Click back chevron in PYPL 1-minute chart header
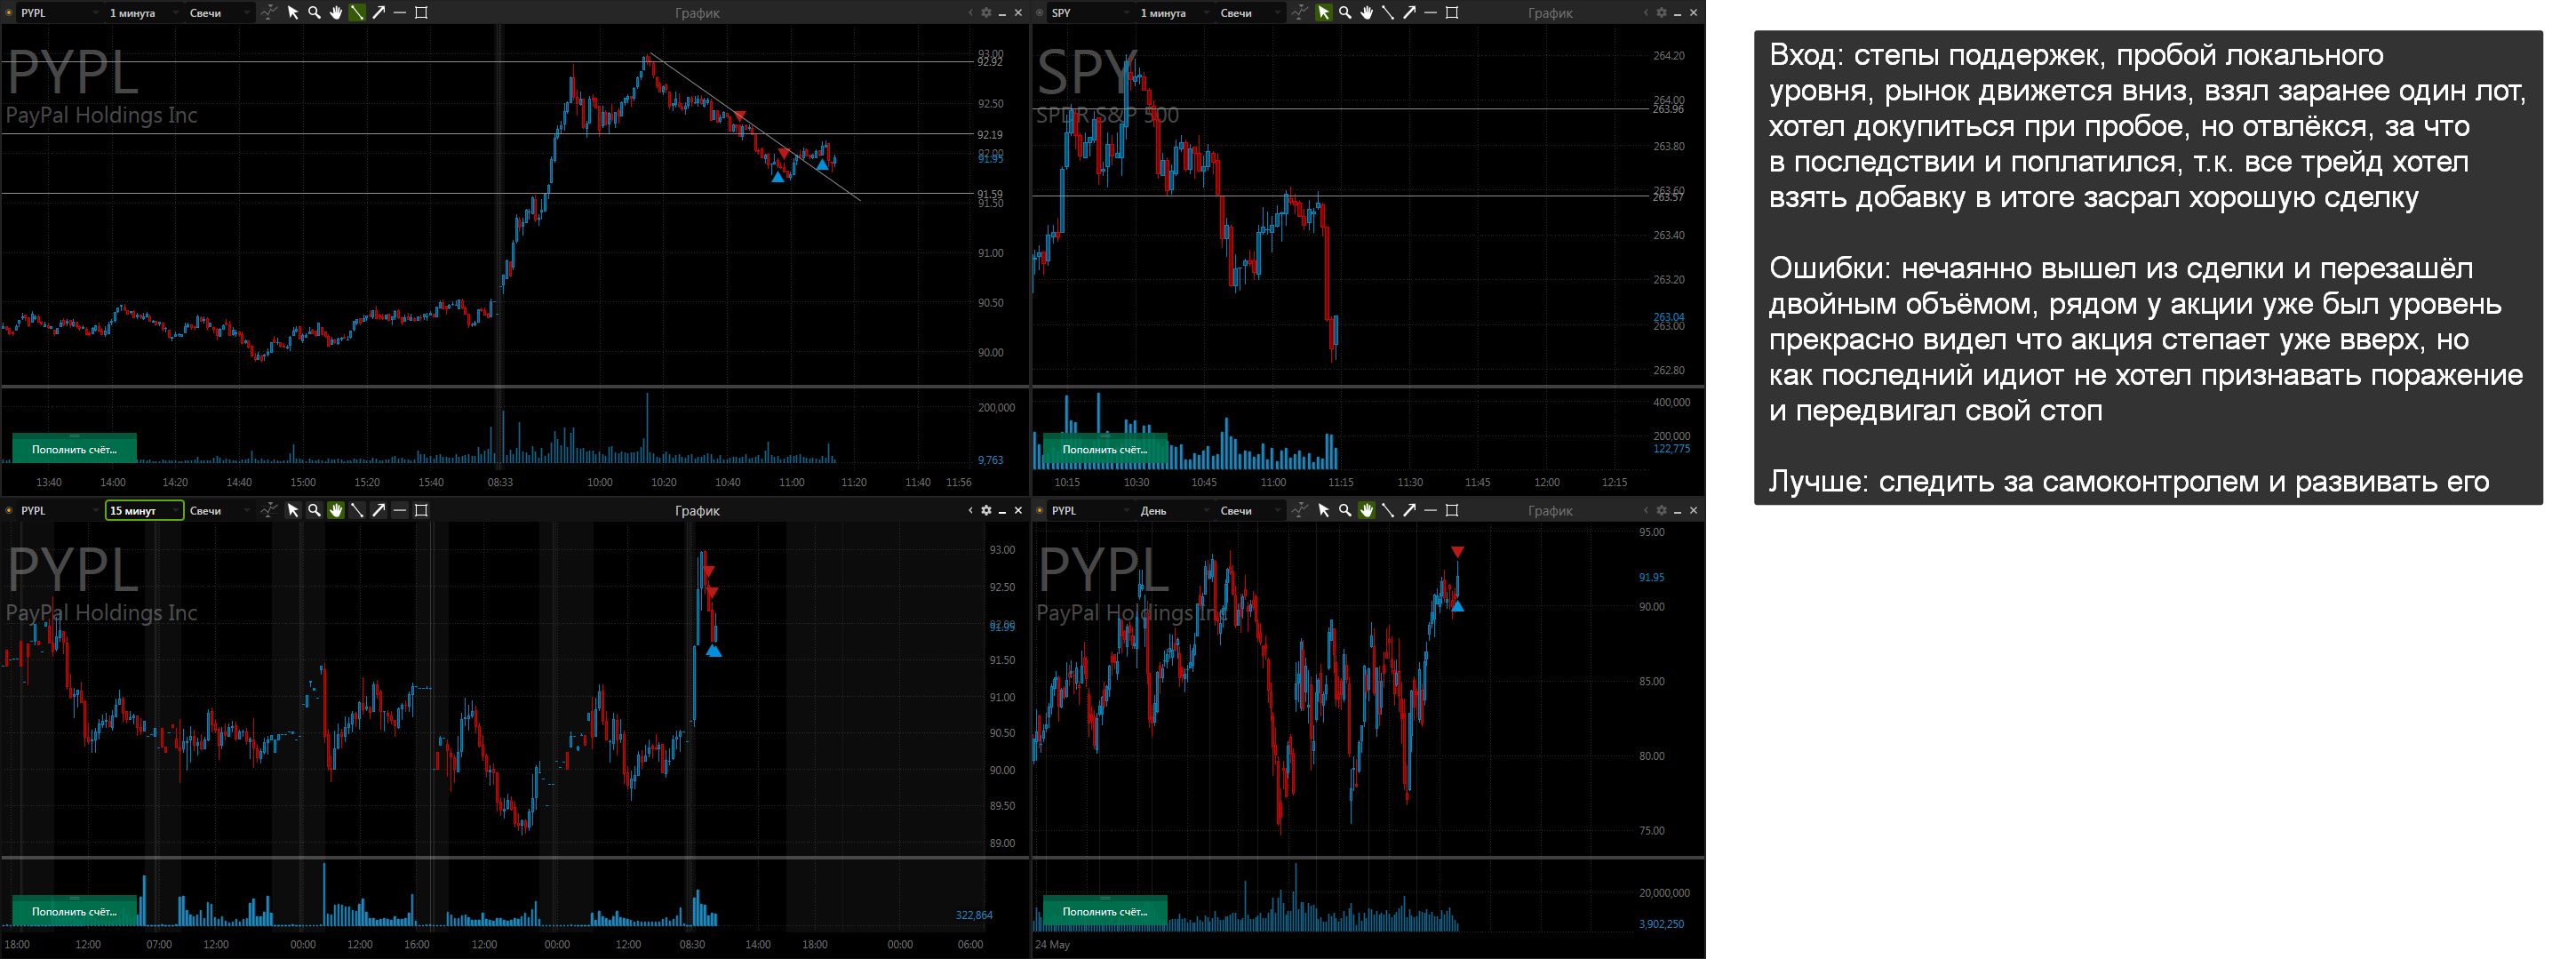 coord(970,12)
